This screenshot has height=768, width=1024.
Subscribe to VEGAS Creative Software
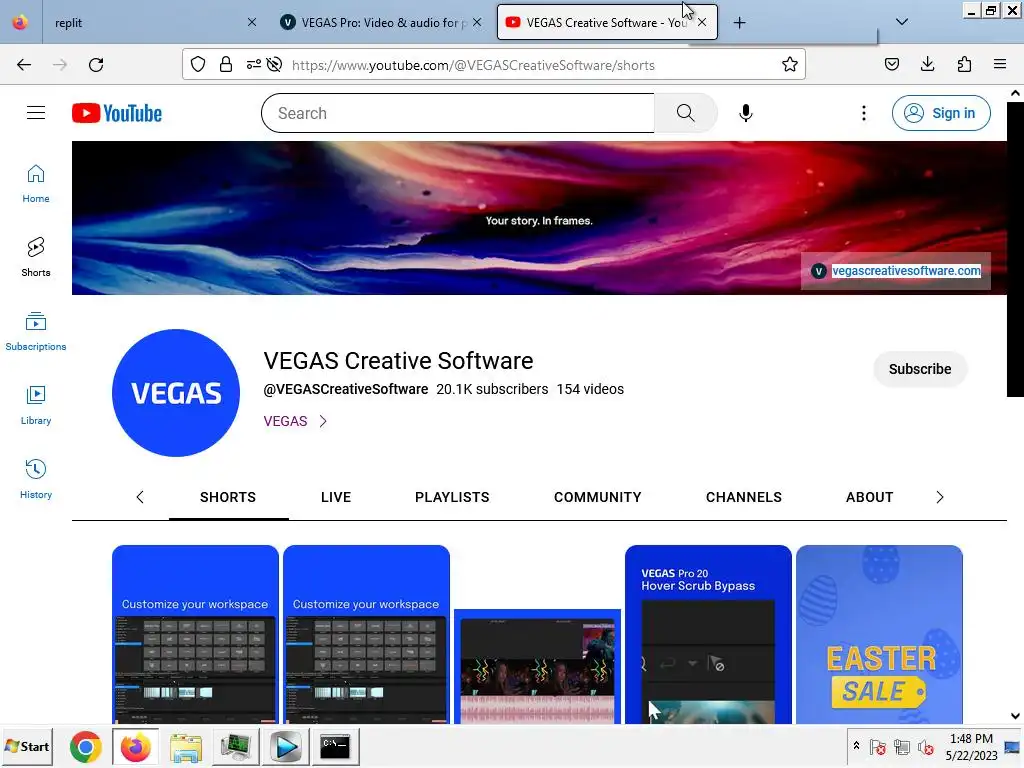tap(920, 369)
